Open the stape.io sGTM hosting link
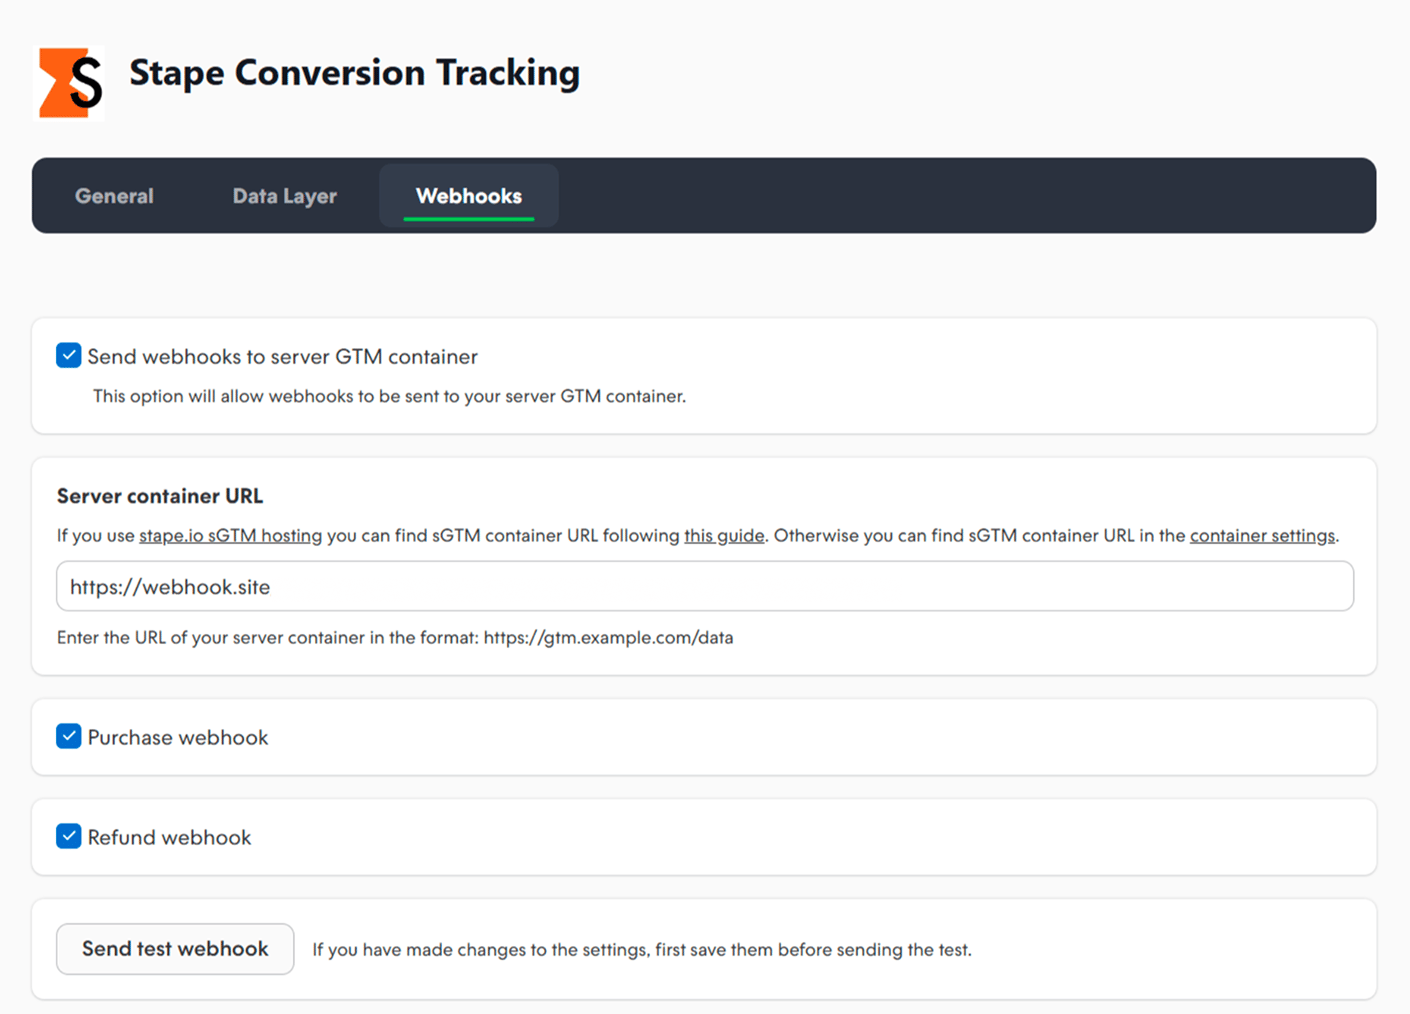Screen dimensions: 1410x1014 pos(230,536)
